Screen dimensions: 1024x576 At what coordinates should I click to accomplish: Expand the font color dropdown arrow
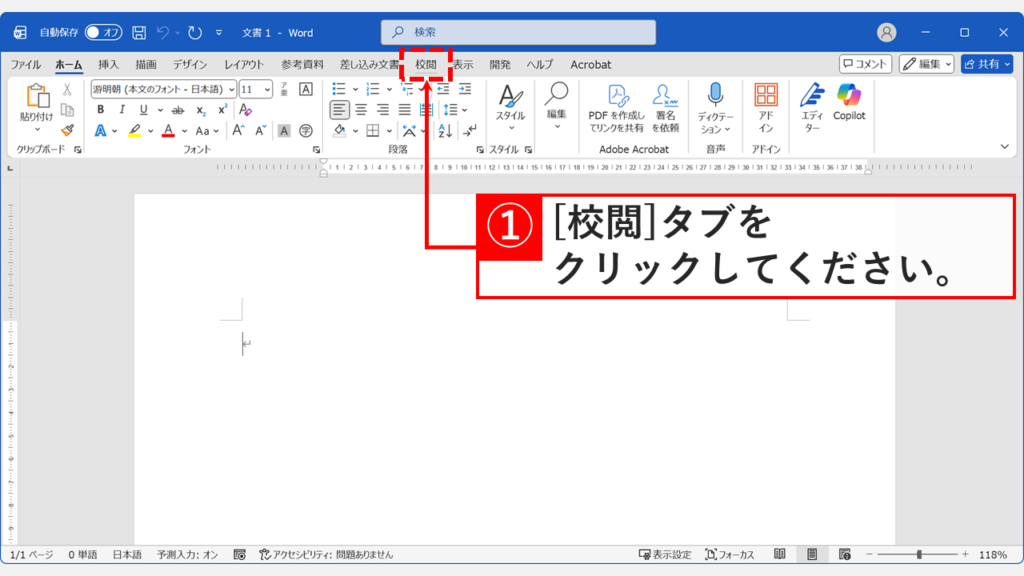pyautogui.click(x=182, y=131)
